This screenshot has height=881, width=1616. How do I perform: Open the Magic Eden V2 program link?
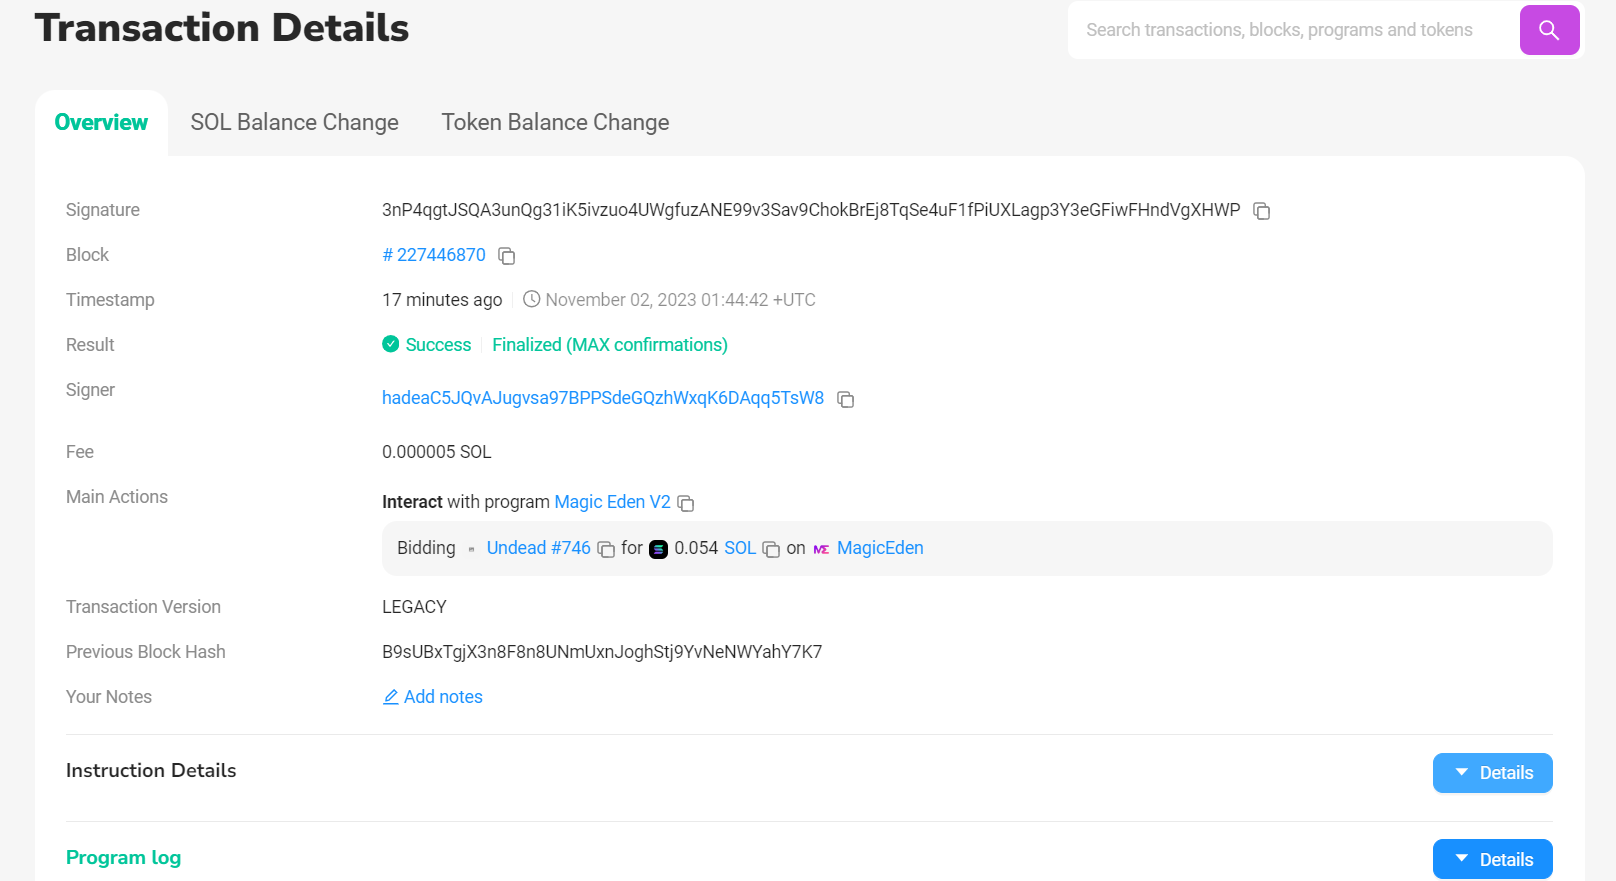coord(612,502)
